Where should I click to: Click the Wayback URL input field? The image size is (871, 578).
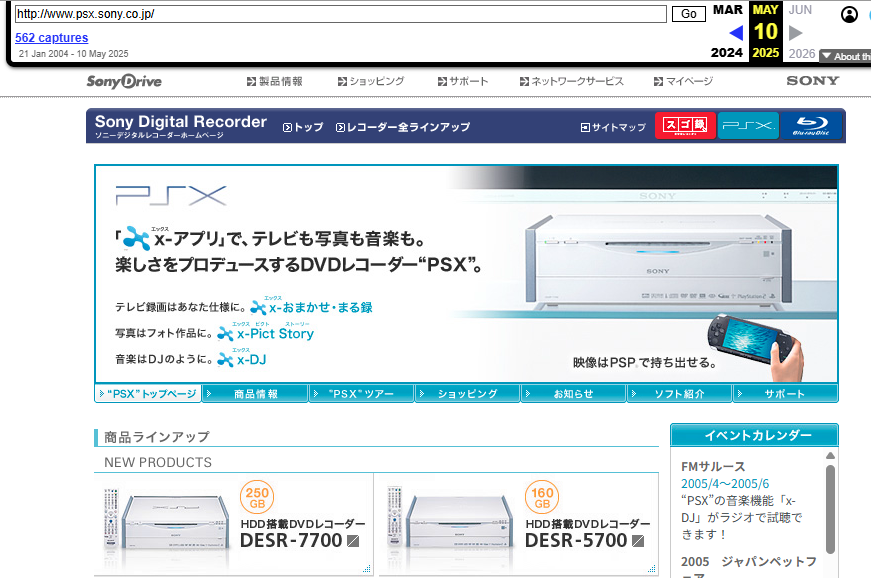point(341,14)
